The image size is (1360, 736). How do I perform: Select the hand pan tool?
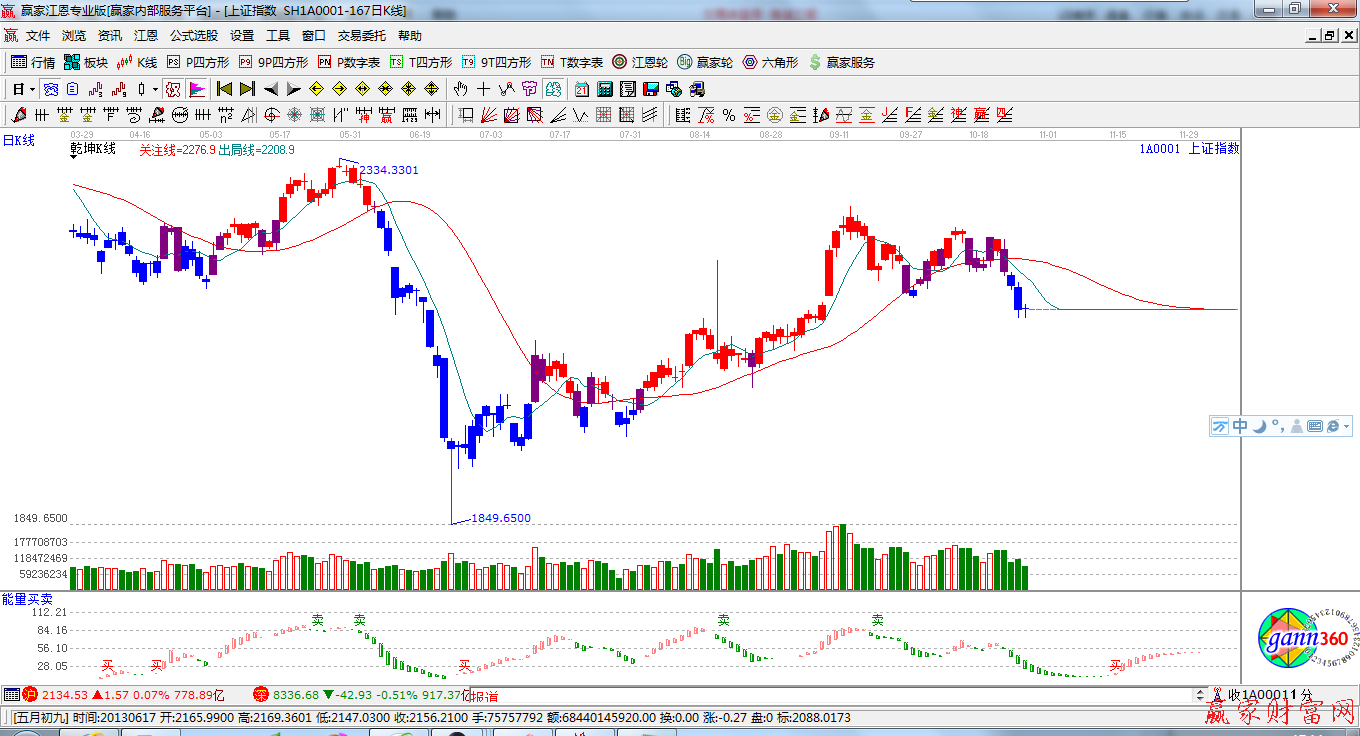(461, 89)
